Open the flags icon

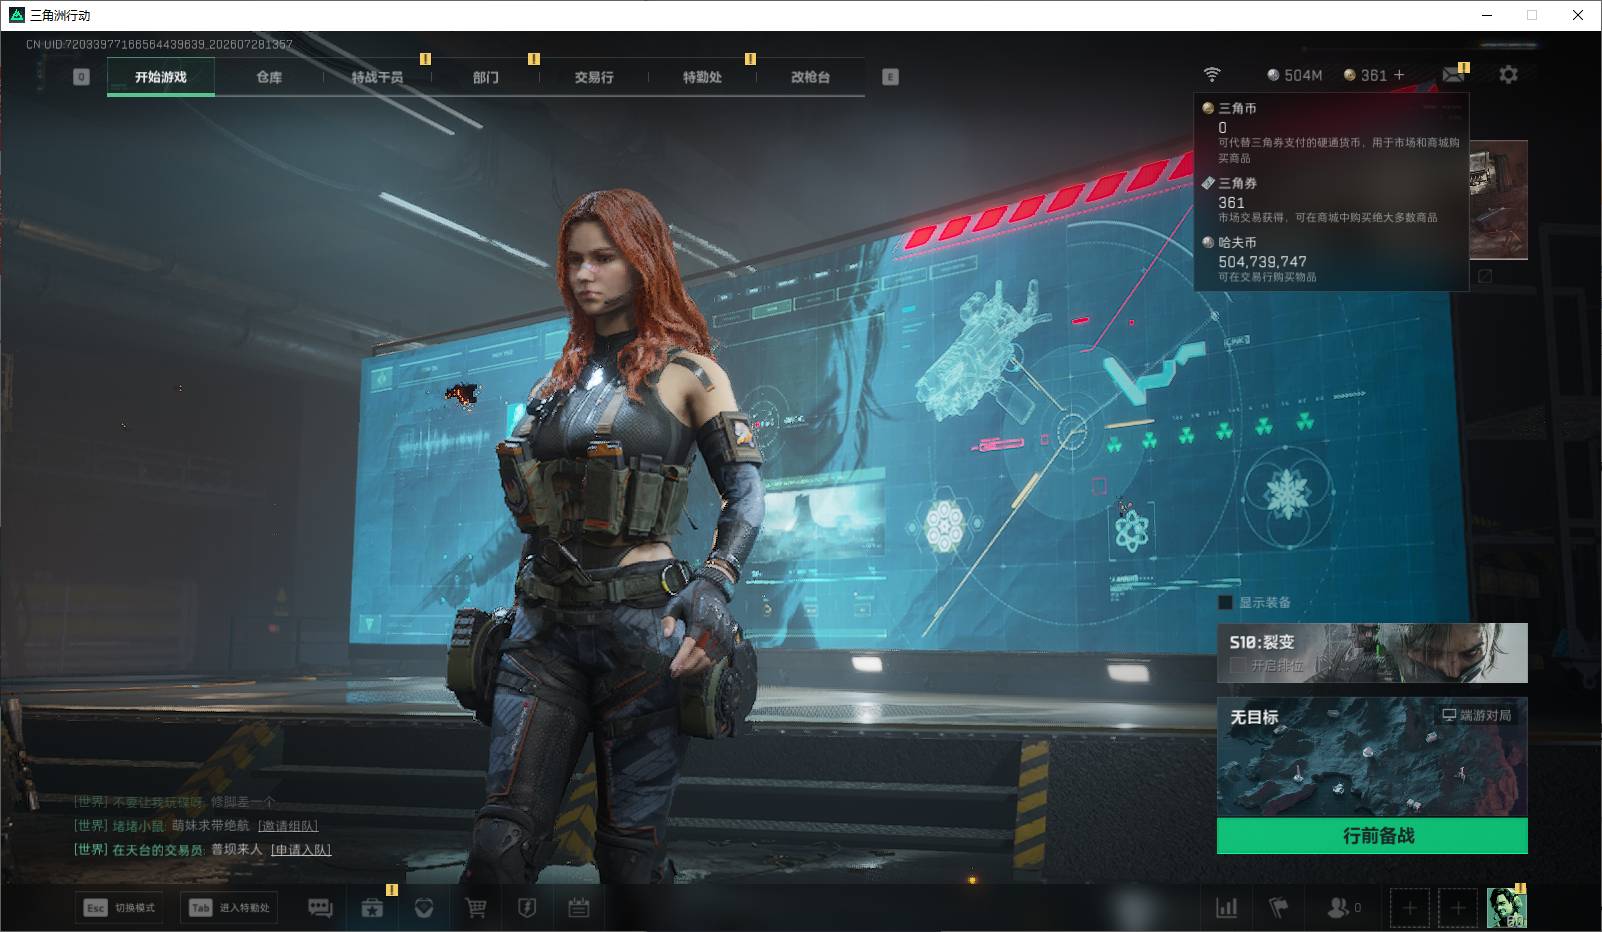pyautogui.click(x=1278, y=908)
